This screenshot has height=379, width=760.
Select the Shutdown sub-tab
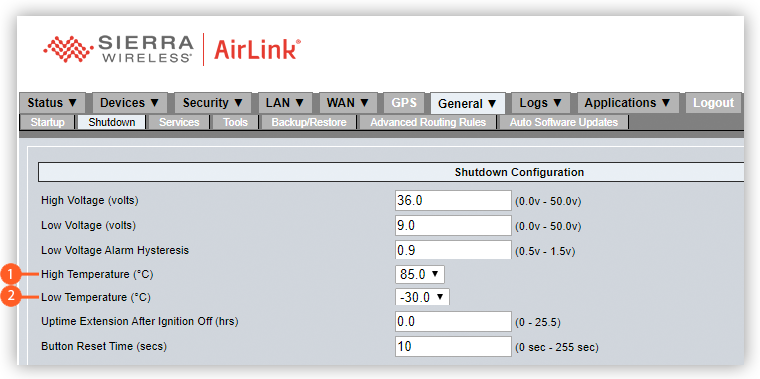pyautogui.click(x=111, y=122)
